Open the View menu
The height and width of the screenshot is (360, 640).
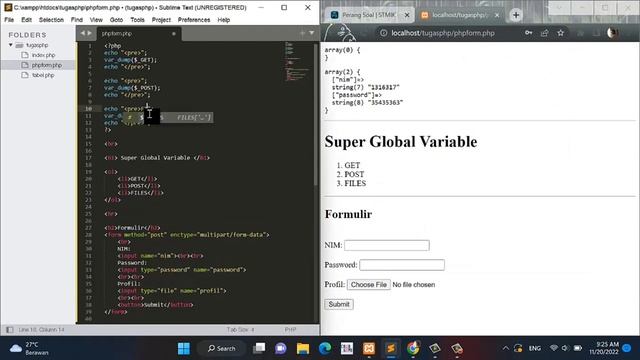point(96,20)
